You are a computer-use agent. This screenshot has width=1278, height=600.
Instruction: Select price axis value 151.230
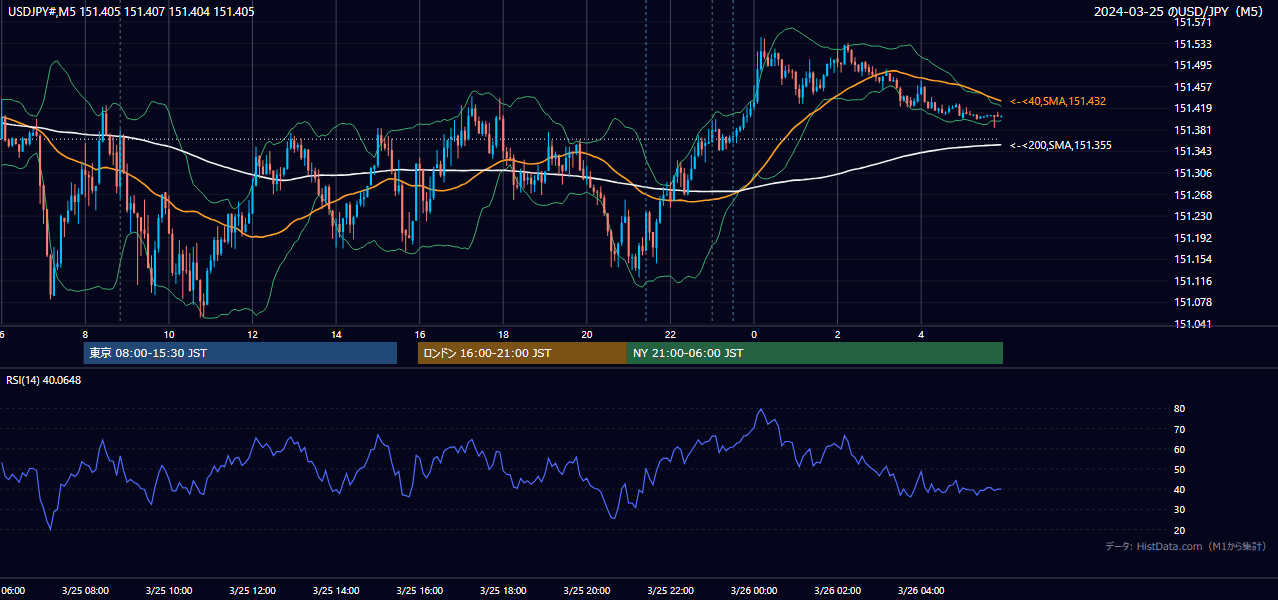click(x=1193, y=216)
